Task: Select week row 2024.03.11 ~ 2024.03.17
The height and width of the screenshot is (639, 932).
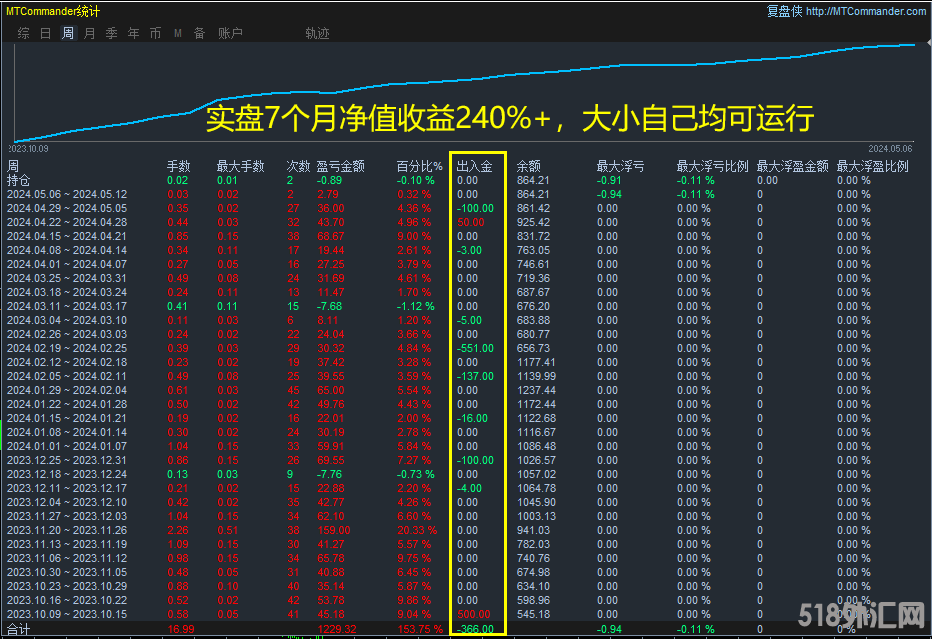Action: click(x=67, y=306)
